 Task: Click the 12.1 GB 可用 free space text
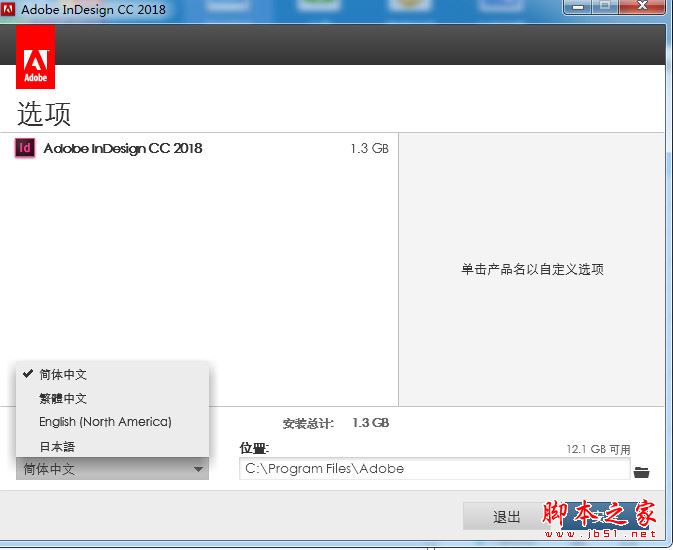(598, 450)
